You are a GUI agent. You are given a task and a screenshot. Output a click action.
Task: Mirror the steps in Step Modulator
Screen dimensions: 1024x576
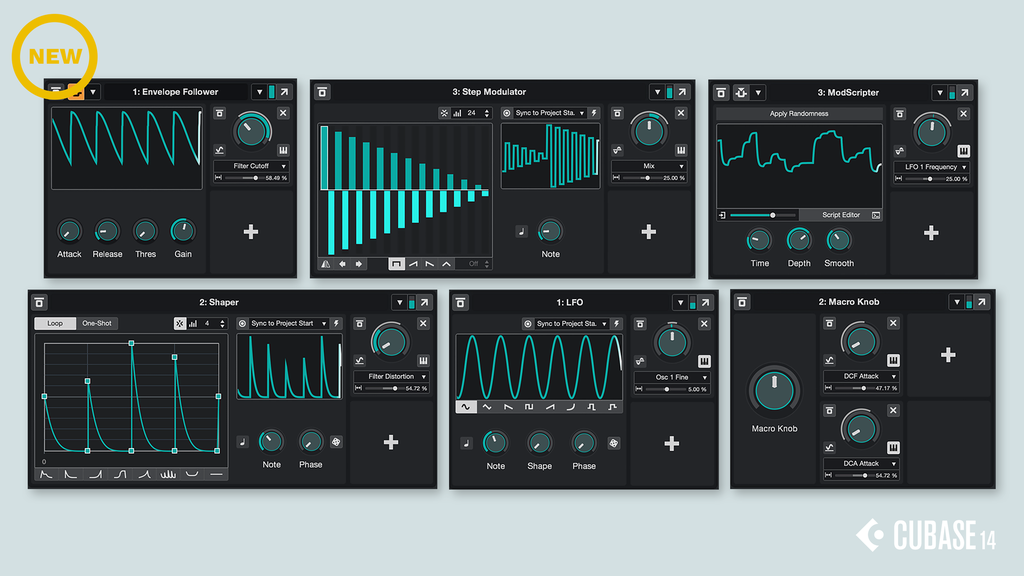point(325,264)
